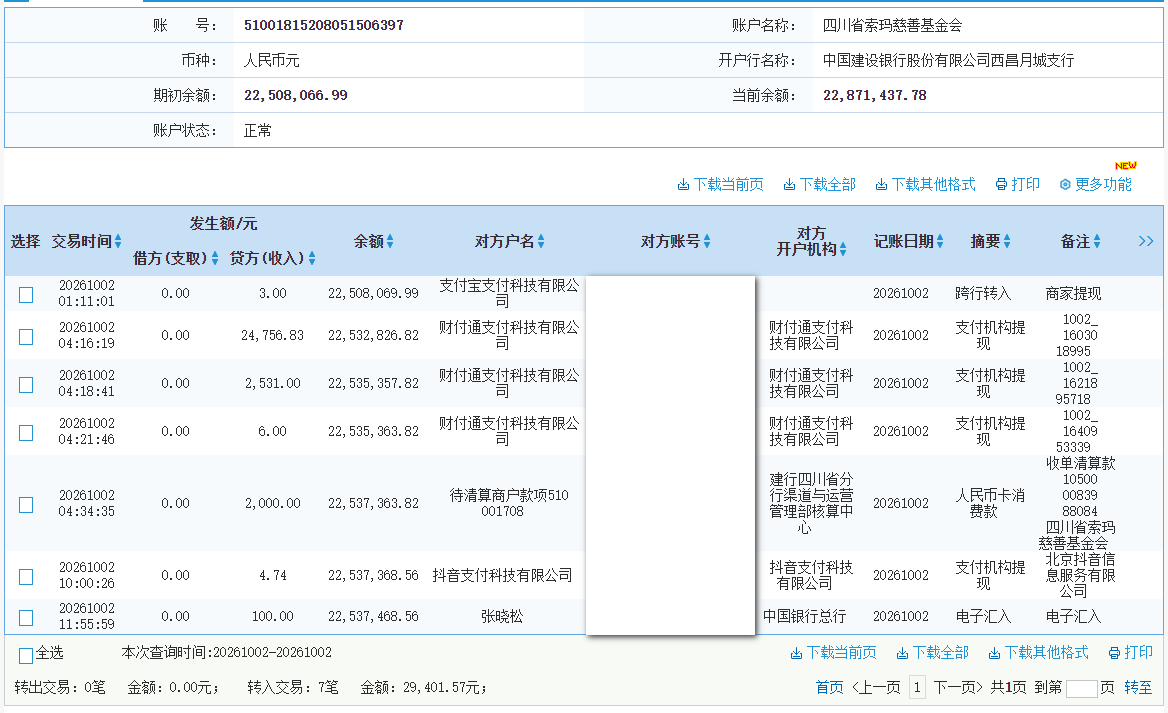The image size is (1168, 713).
Task: Click top 下载其他格式 link
Action: pos(925,184)
